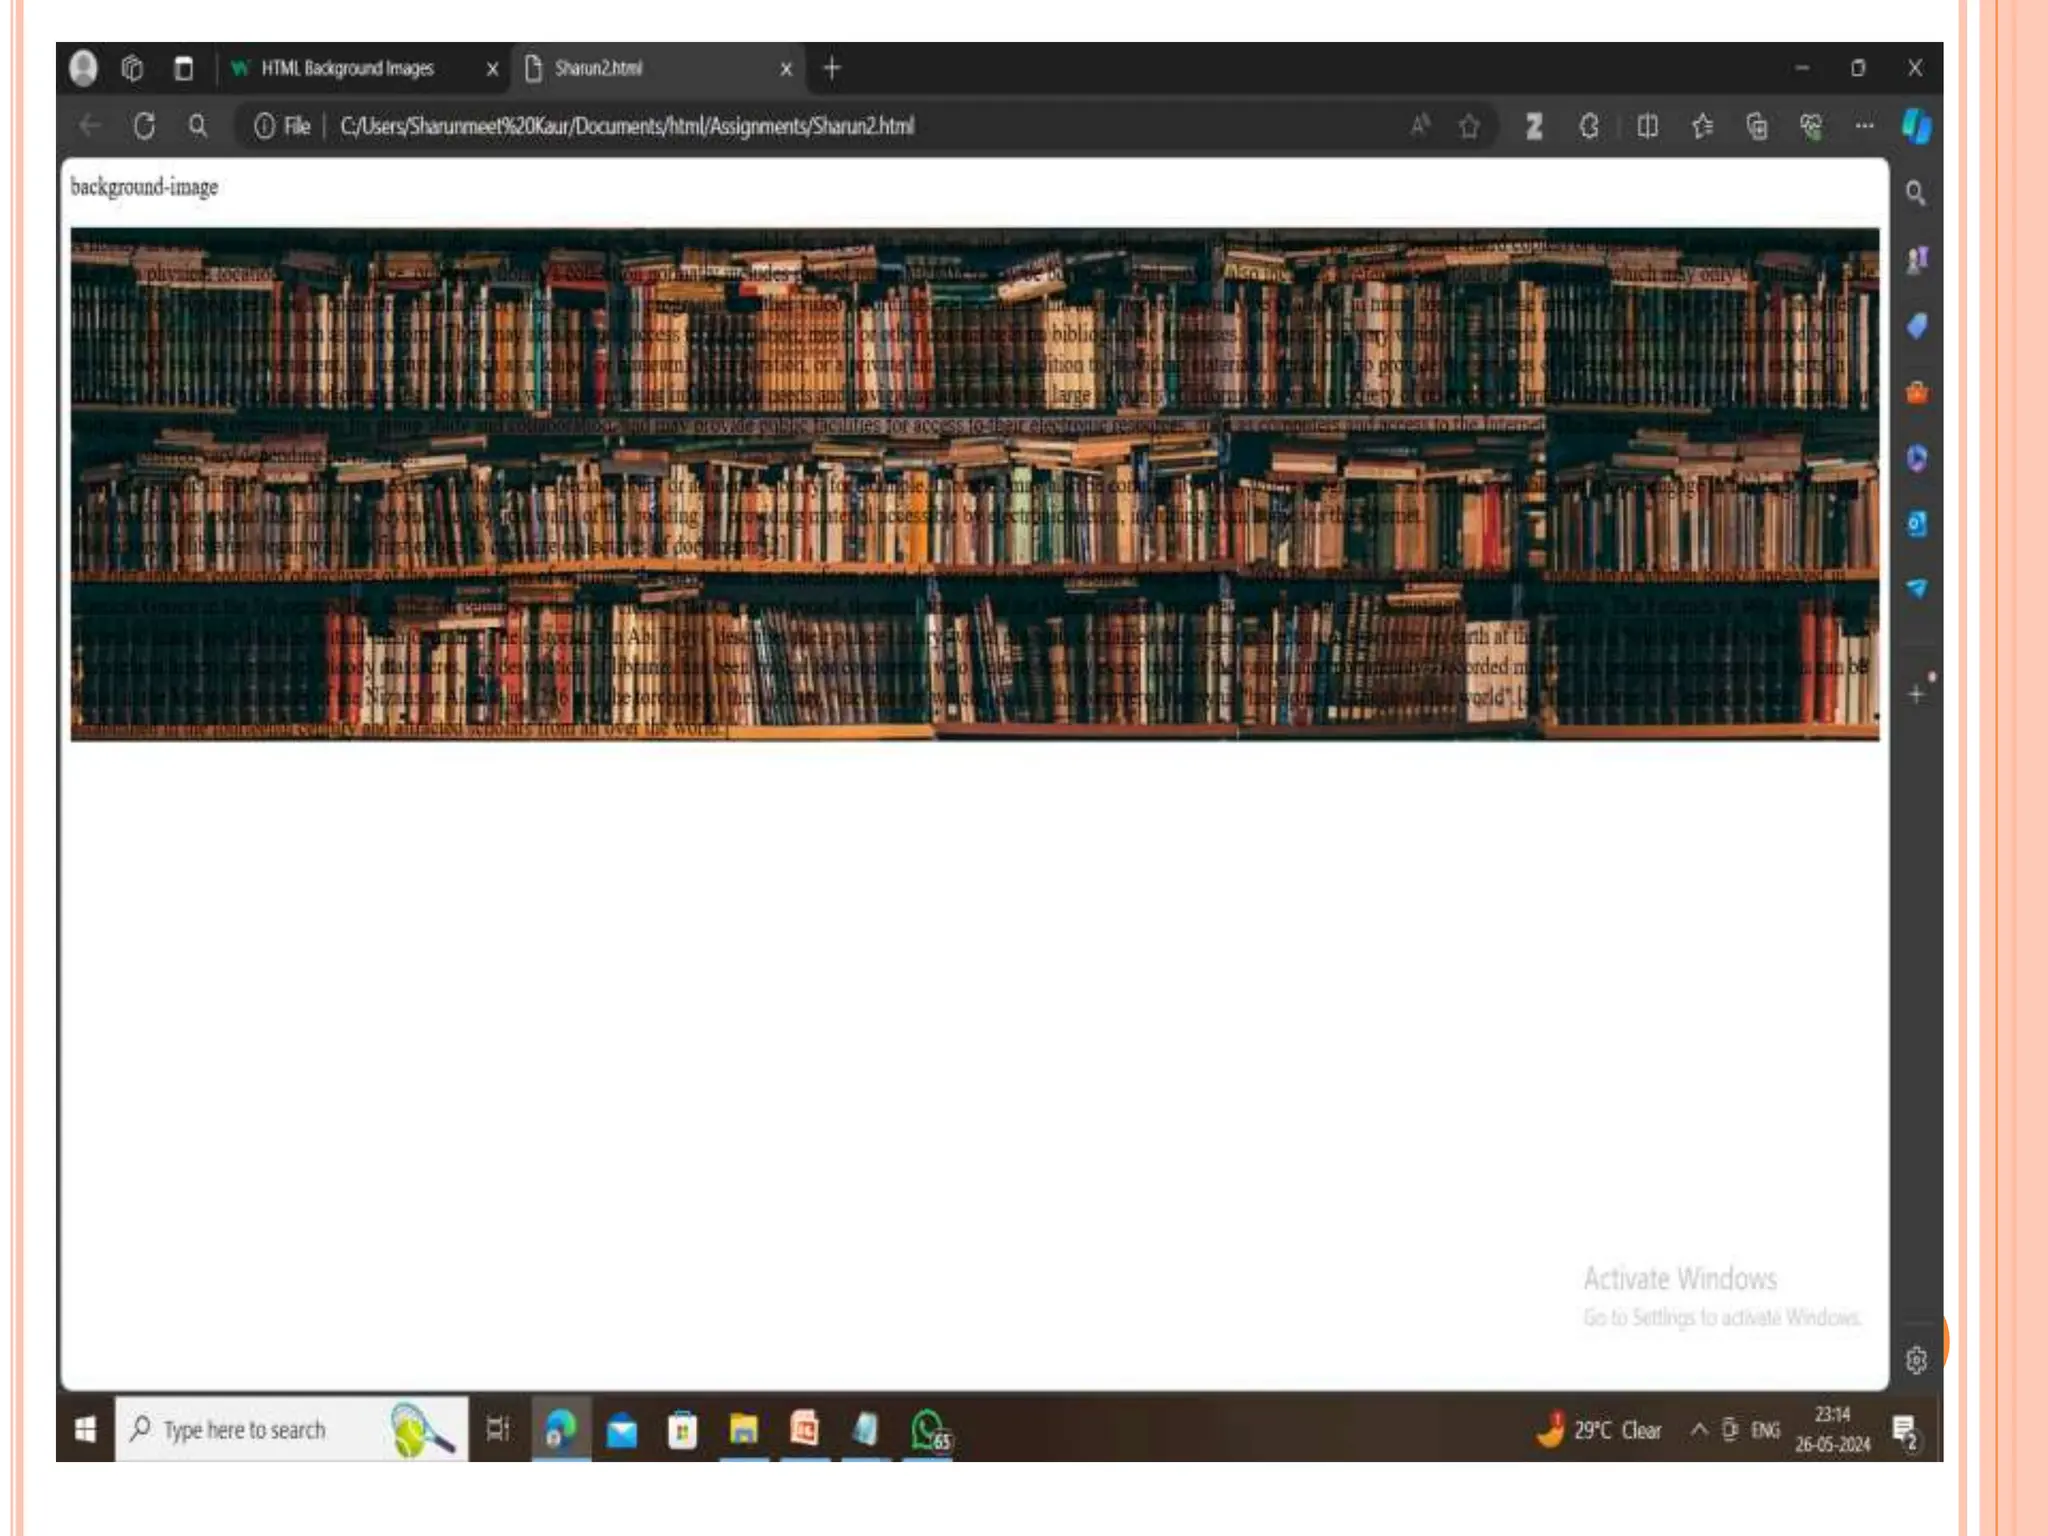Click the address bar file path
The image size is (2048, 1536).
(x=626, y=126)
